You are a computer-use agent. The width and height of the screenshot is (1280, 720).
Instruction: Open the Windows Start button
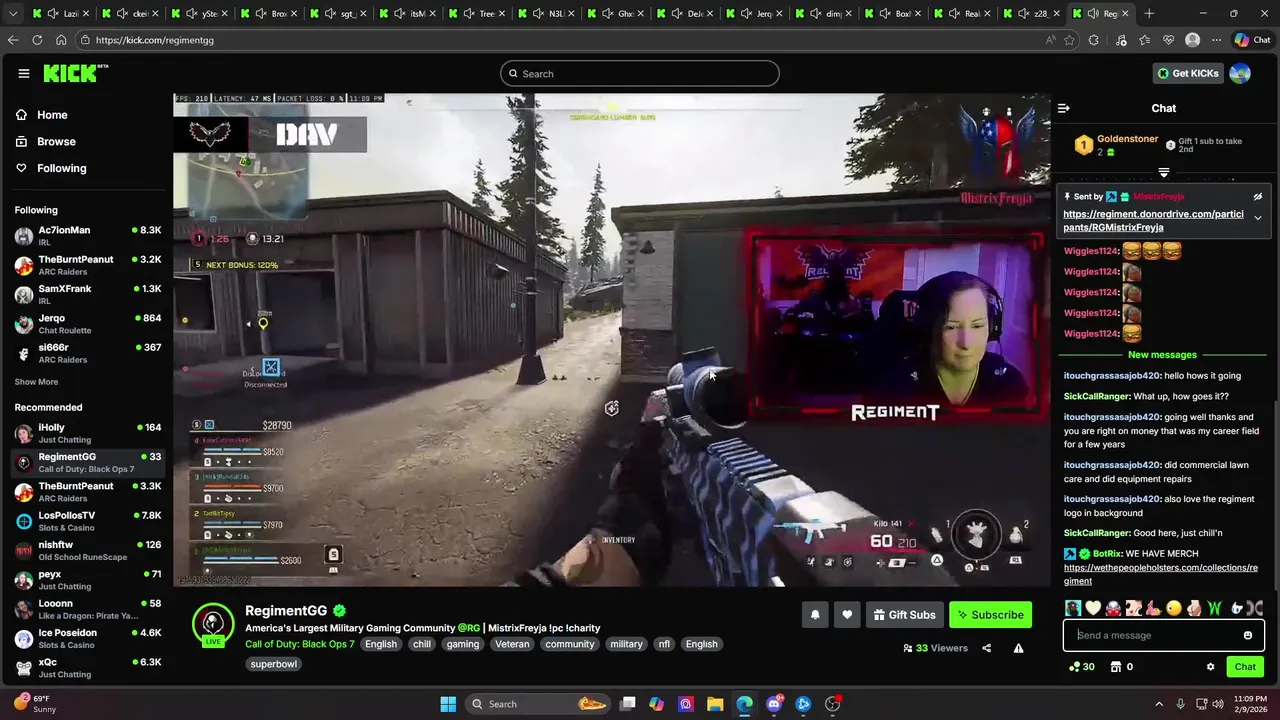click(x=448, y=704)
